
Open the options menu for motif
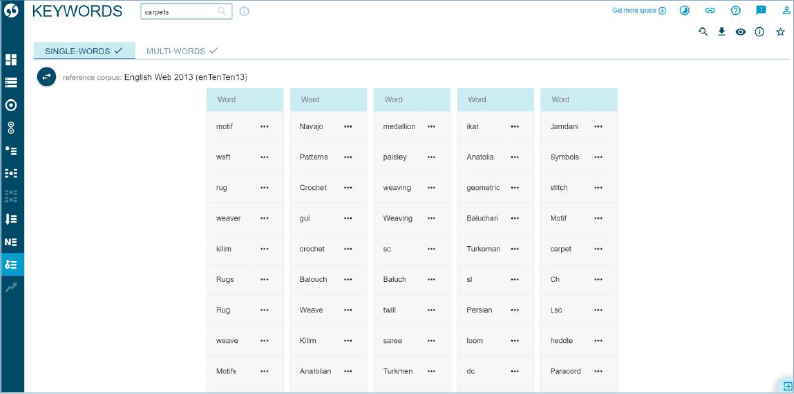(264, 127)
